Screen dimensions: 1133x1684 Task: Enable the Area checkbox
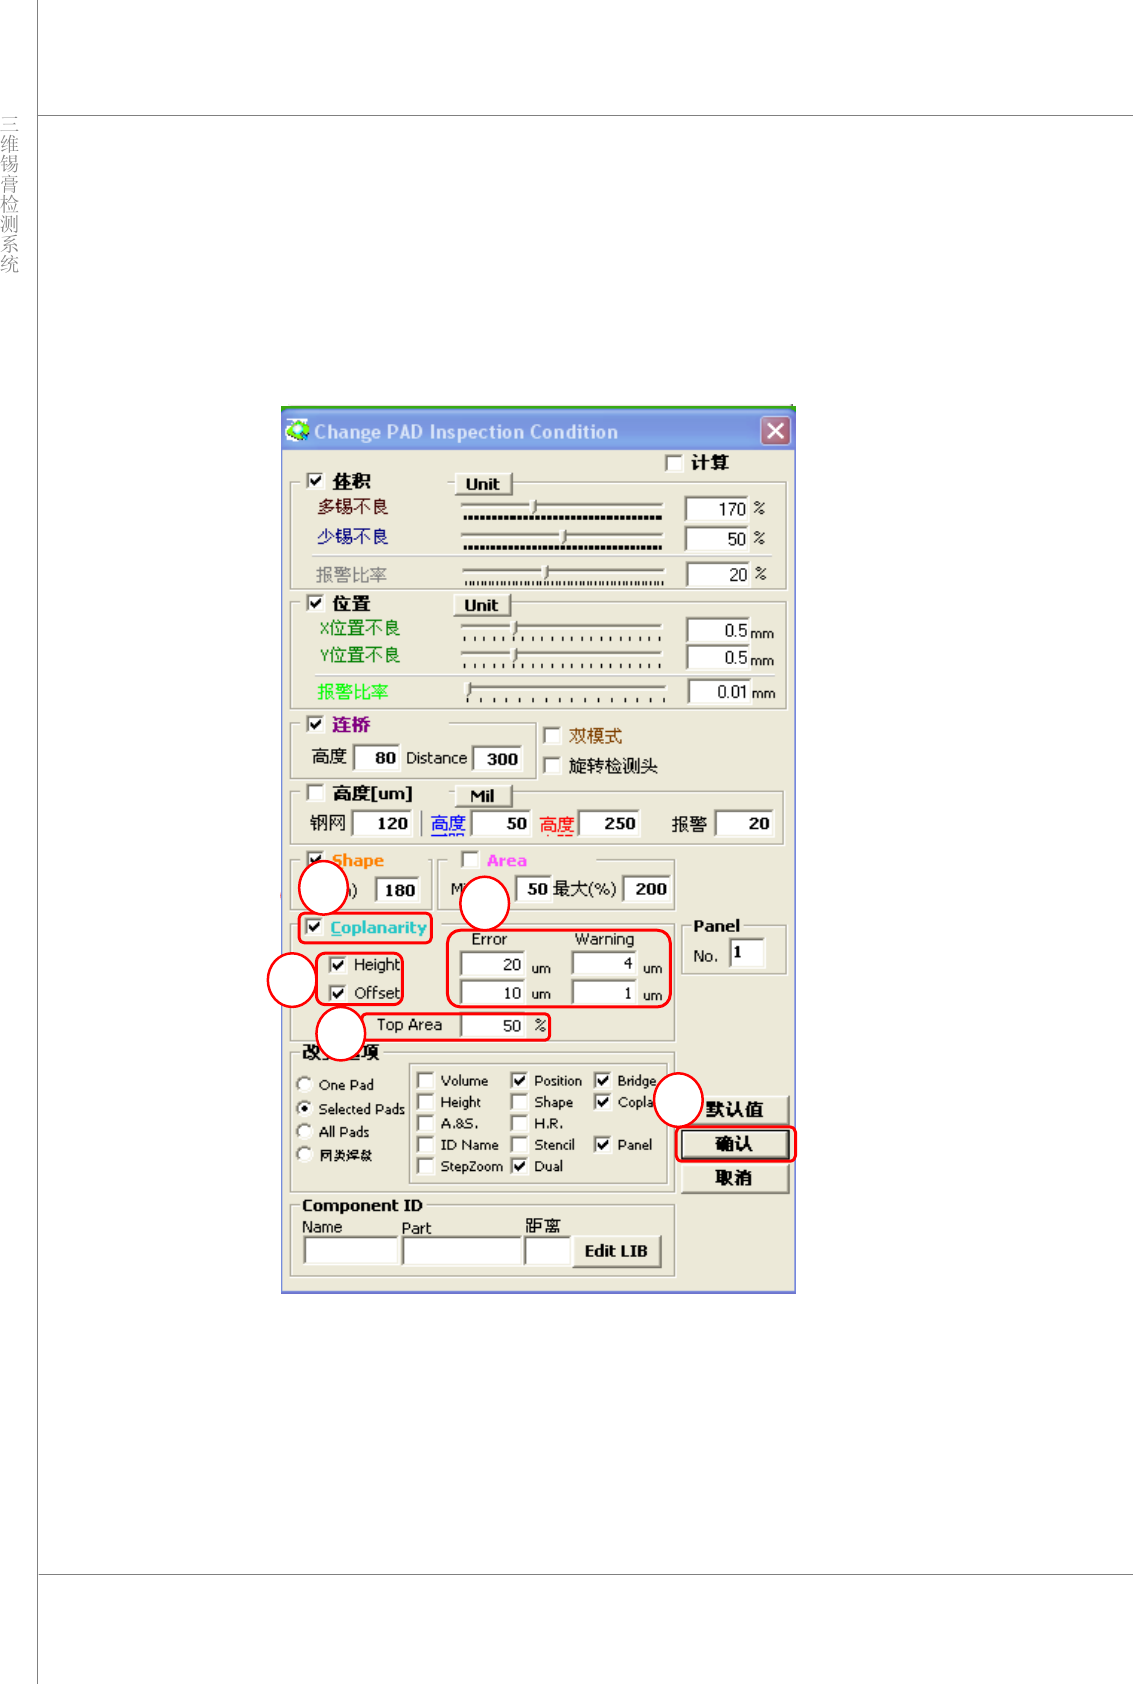[x=470, y=859]
